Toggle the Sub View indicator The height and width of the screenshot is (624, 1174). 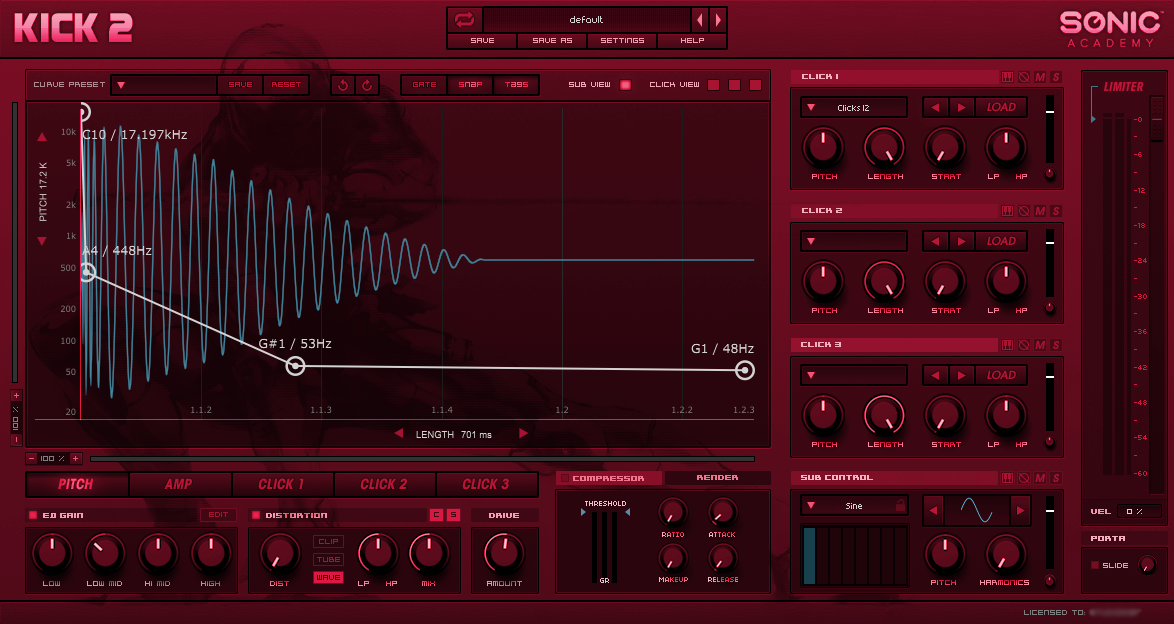click(625, 85)
